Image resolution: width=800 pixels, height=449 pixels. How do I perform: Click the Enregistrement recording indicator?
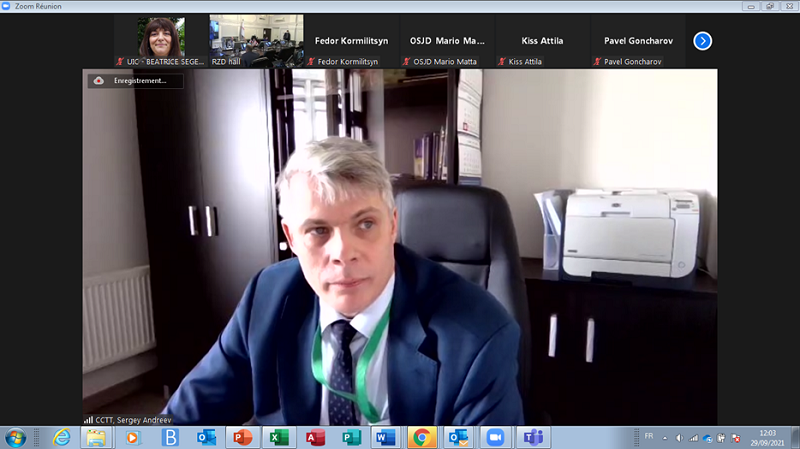pos(135,81)
